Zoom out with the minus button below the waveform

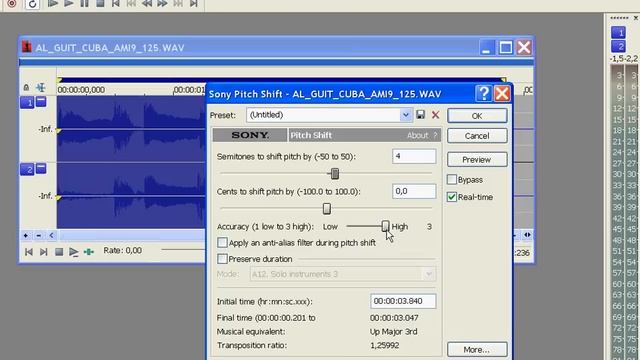(38, 236)
